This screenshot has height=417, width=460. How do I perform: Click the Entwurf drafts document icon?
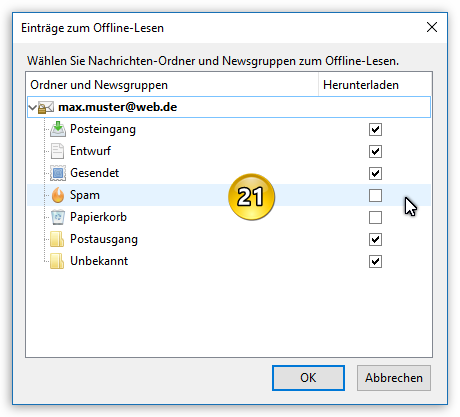coord(57,151)
